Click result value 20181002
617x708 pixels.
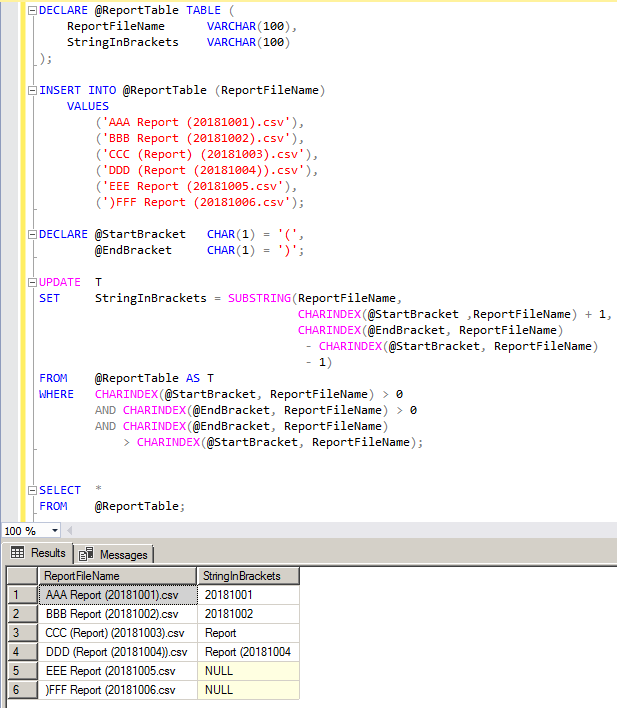248,614
